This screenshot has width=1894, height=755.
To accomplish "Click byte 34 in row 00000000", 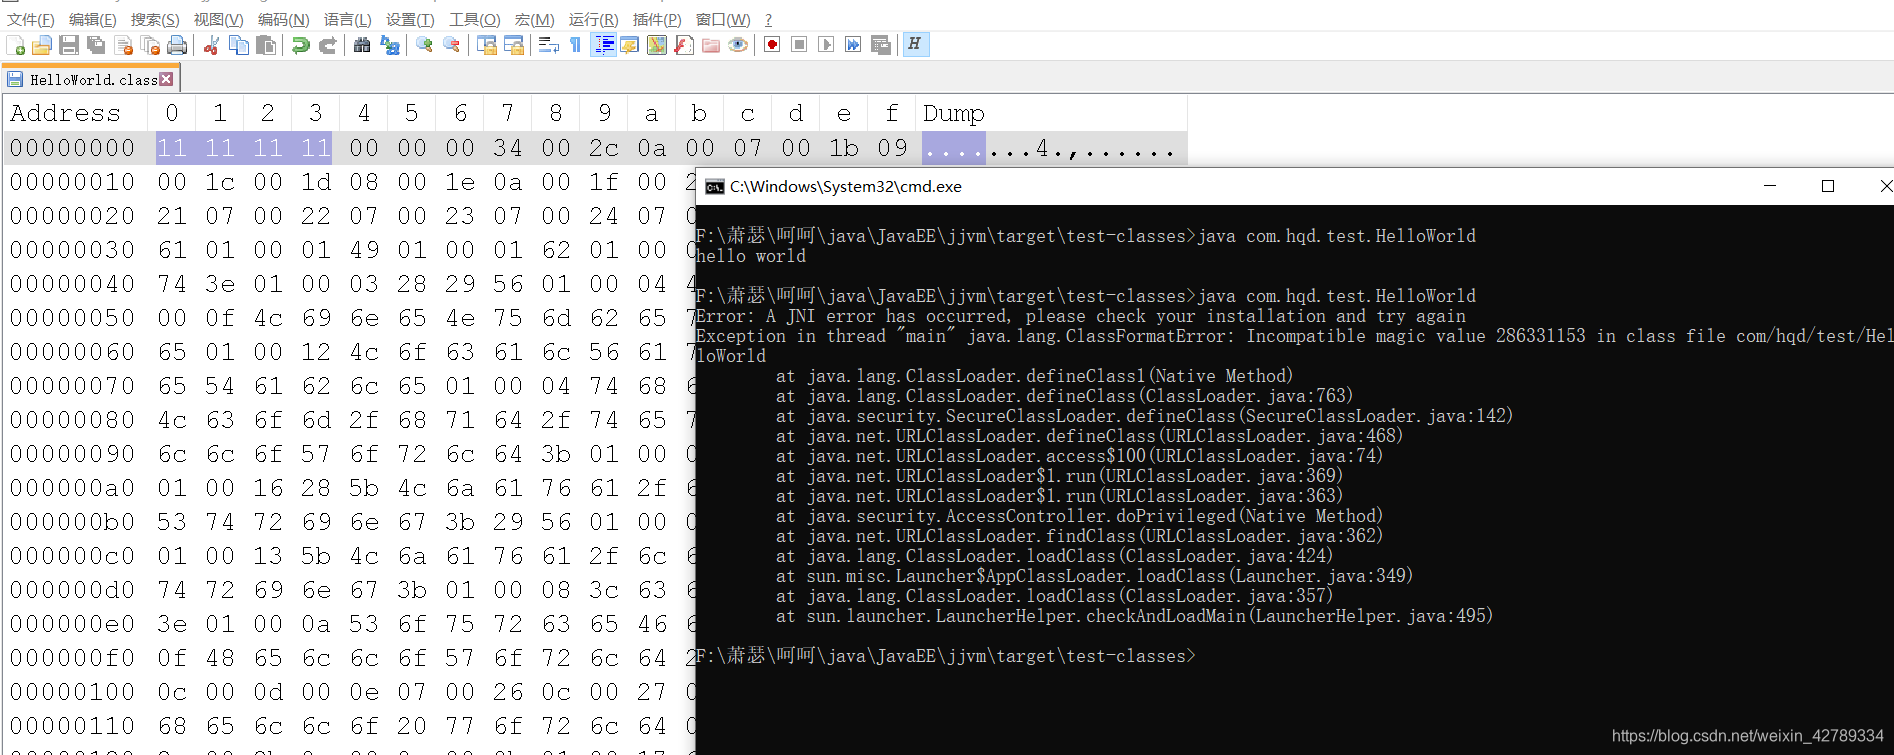I will click(x=507, y=148).
